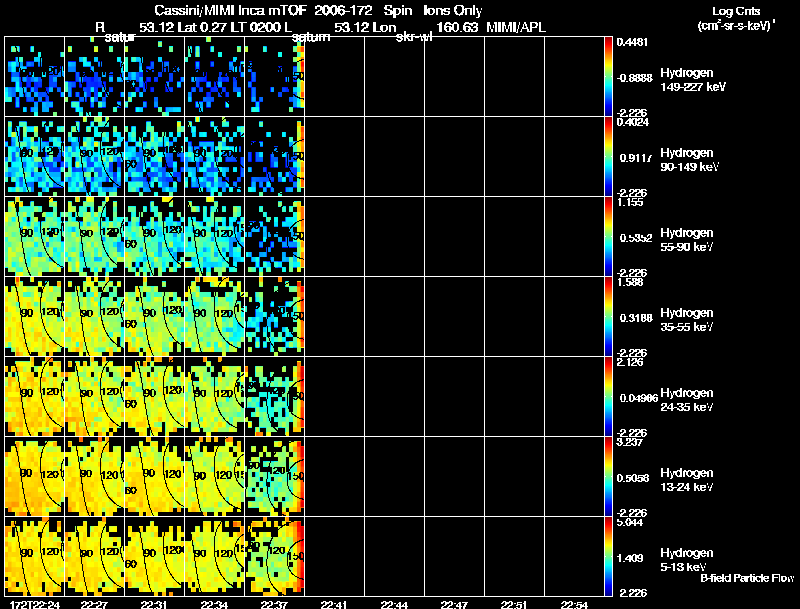
Task: Select the Hydrogen 55-90 keV color scale
Action: [609, 237]
